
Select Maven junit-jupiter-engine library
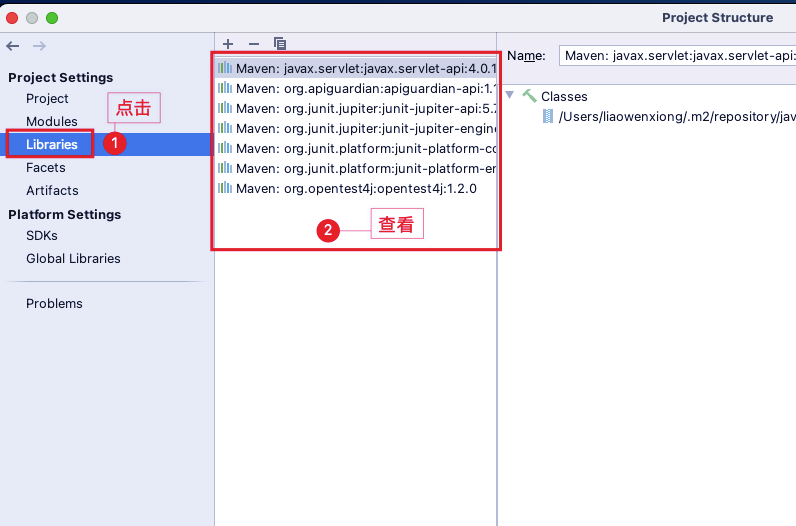pos(355,128)
